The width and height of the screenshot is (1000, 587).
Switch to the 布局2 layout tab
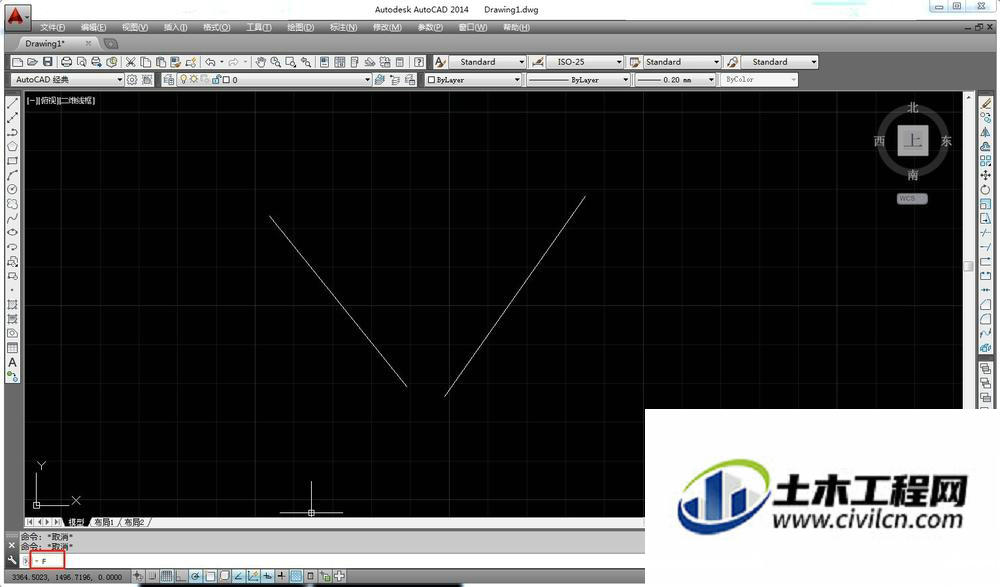pos(135,522)
